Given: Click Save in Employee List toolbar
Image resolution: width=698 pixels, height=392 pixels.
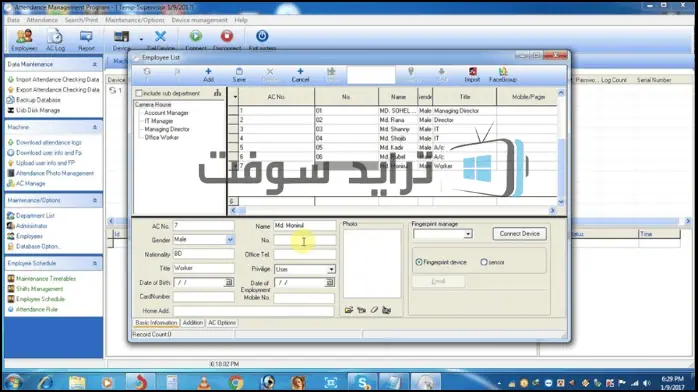Looking at the screenshot, I should [x=239, y=75].
